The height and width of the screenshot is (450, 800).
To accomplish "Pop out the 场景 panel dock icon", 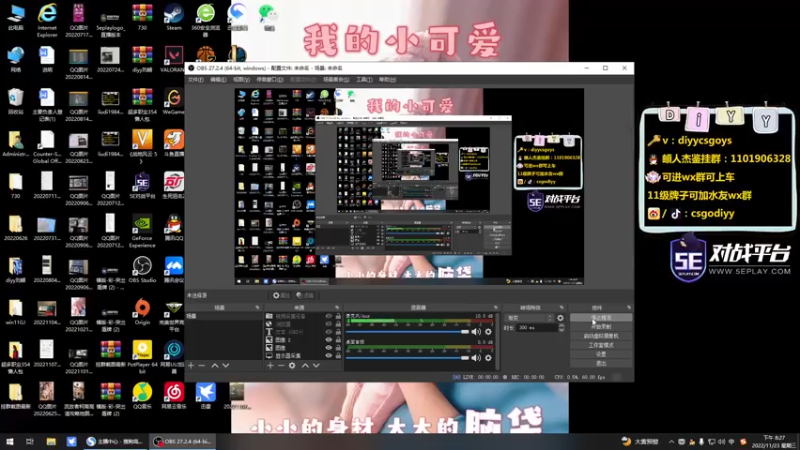I will (257, 308).
